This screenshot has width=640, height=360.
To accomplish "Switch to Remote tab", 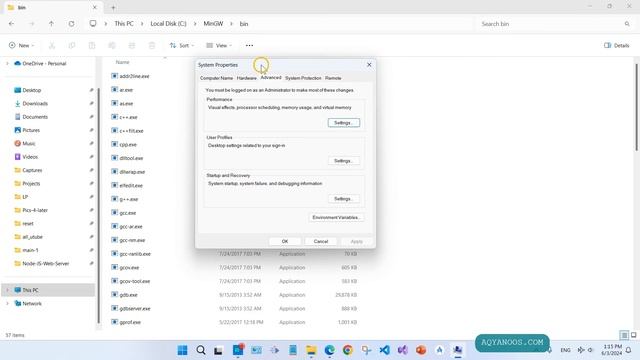I will pyautogui.click(x=333, y=78).
